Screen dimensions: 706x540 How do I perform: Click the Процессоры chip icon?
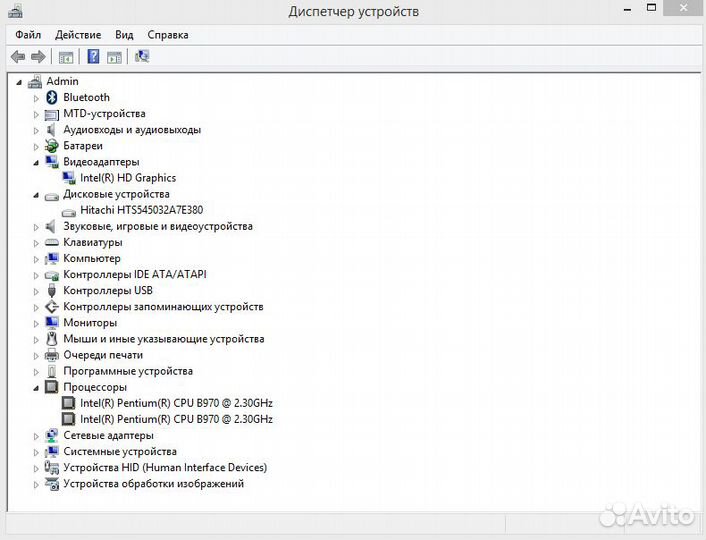pyautogui.click(x=52, y=387)
